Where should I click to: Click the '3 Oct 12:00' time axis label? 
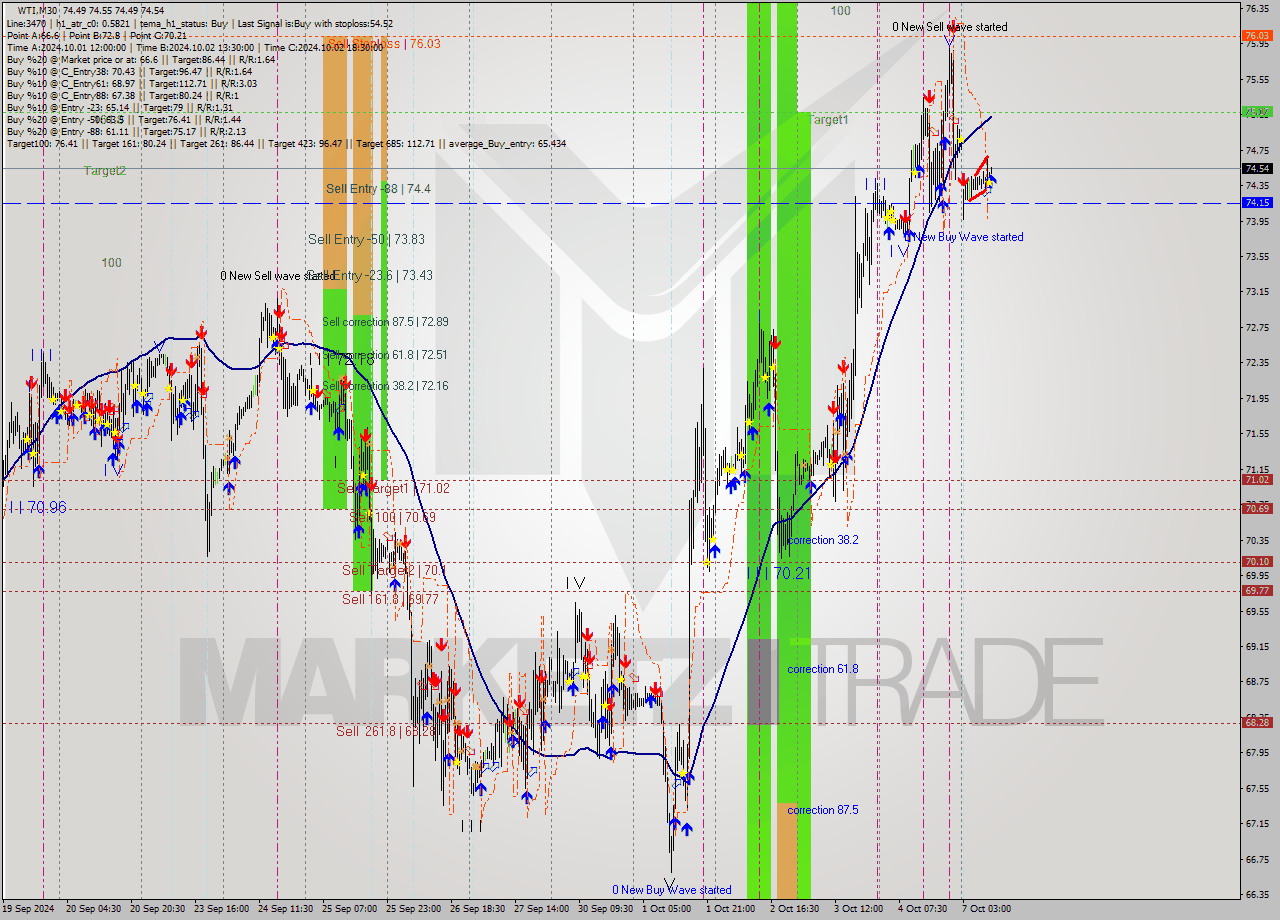(x=859, y=909)
